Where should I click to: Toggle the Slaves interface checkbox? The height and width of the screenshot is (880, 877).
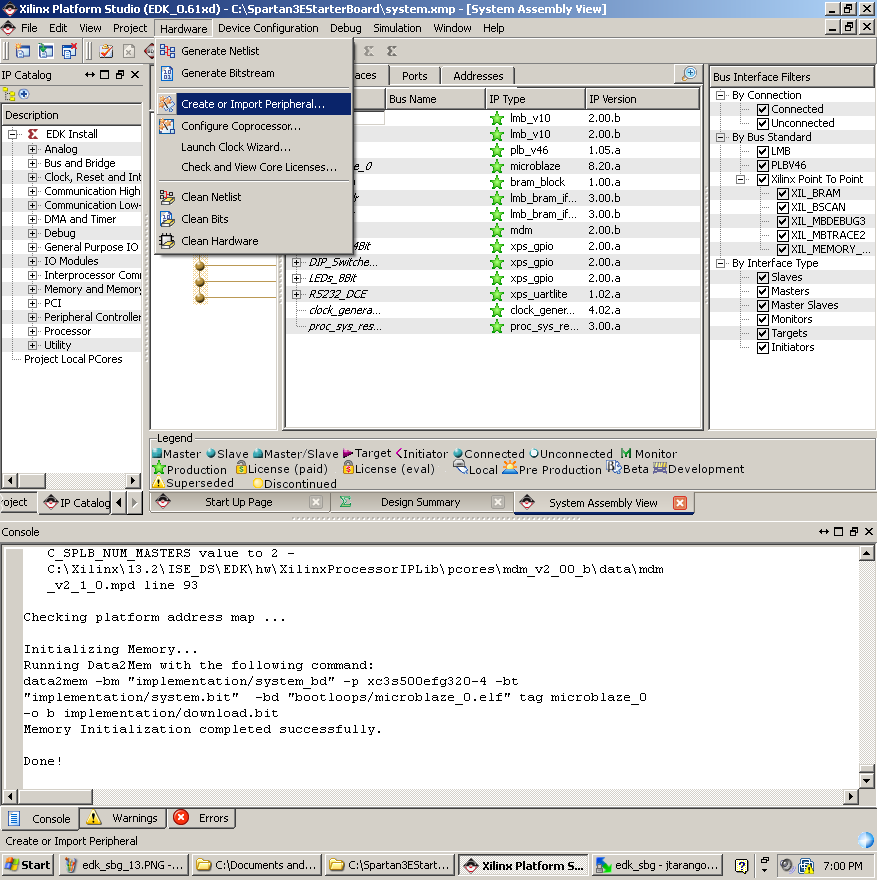(x=763, y=277)
